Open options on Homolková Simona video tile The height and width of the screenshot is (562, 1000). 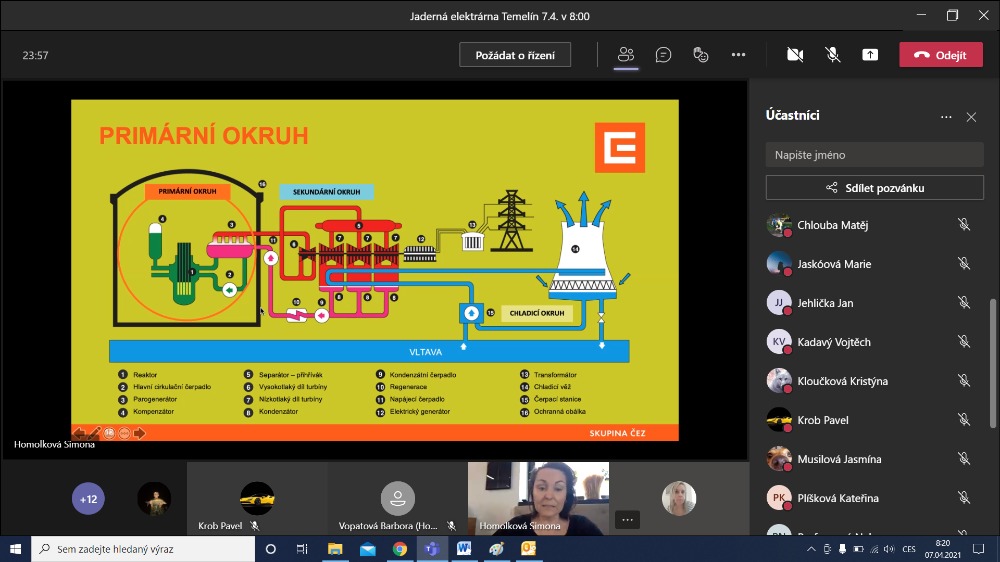[627, 519]
